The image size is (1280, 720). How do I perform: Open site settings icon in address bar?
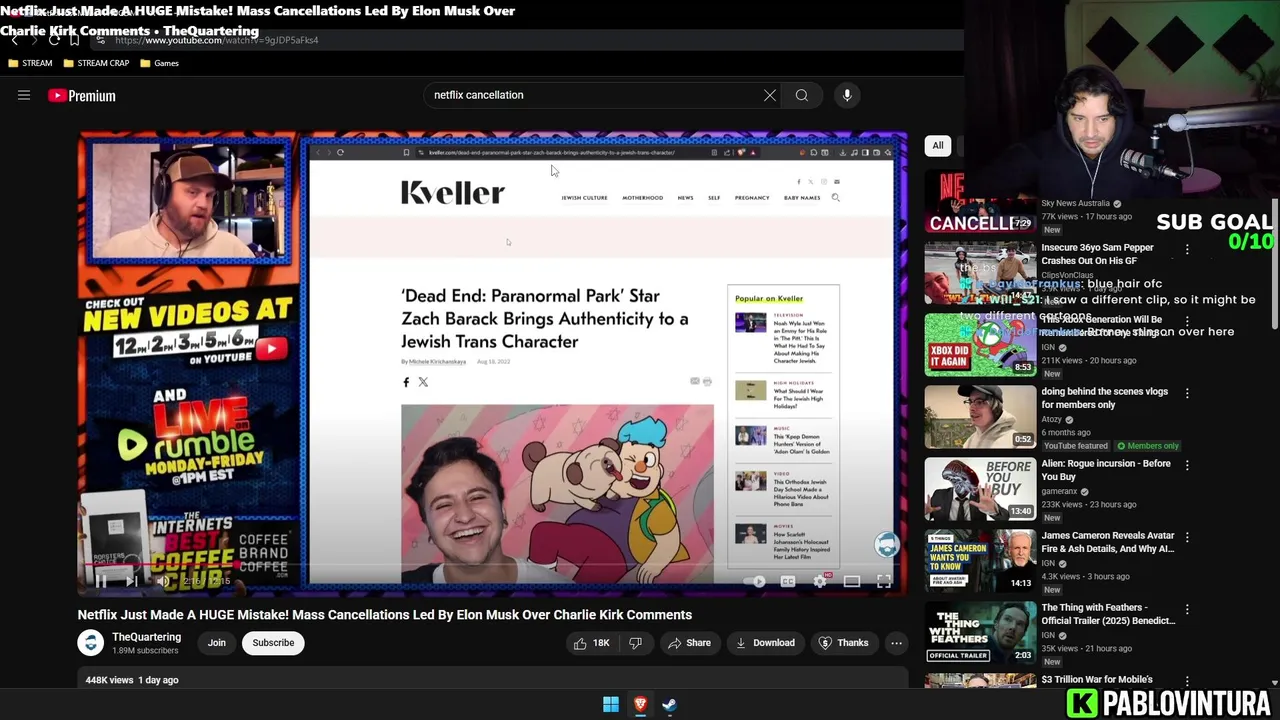tap(101, 40)
